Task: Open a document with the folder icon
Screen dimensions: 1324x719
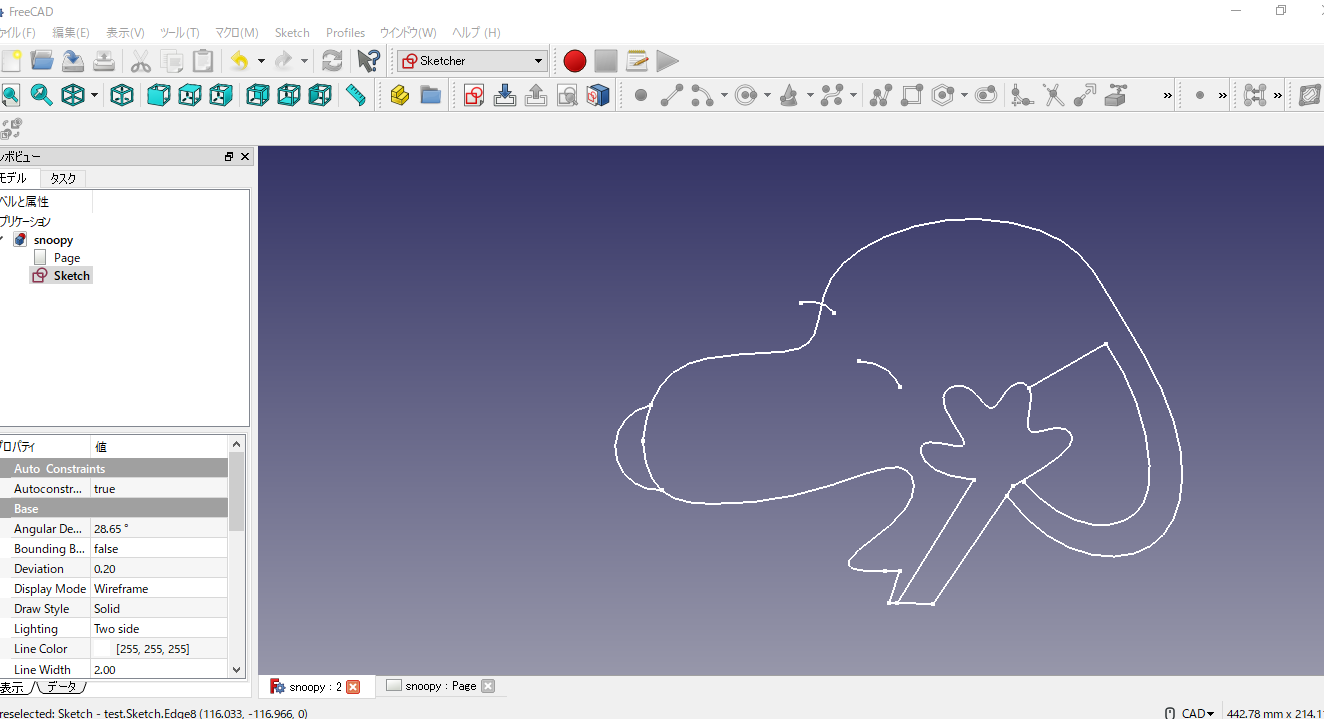Action: click(x=42, y=61)
